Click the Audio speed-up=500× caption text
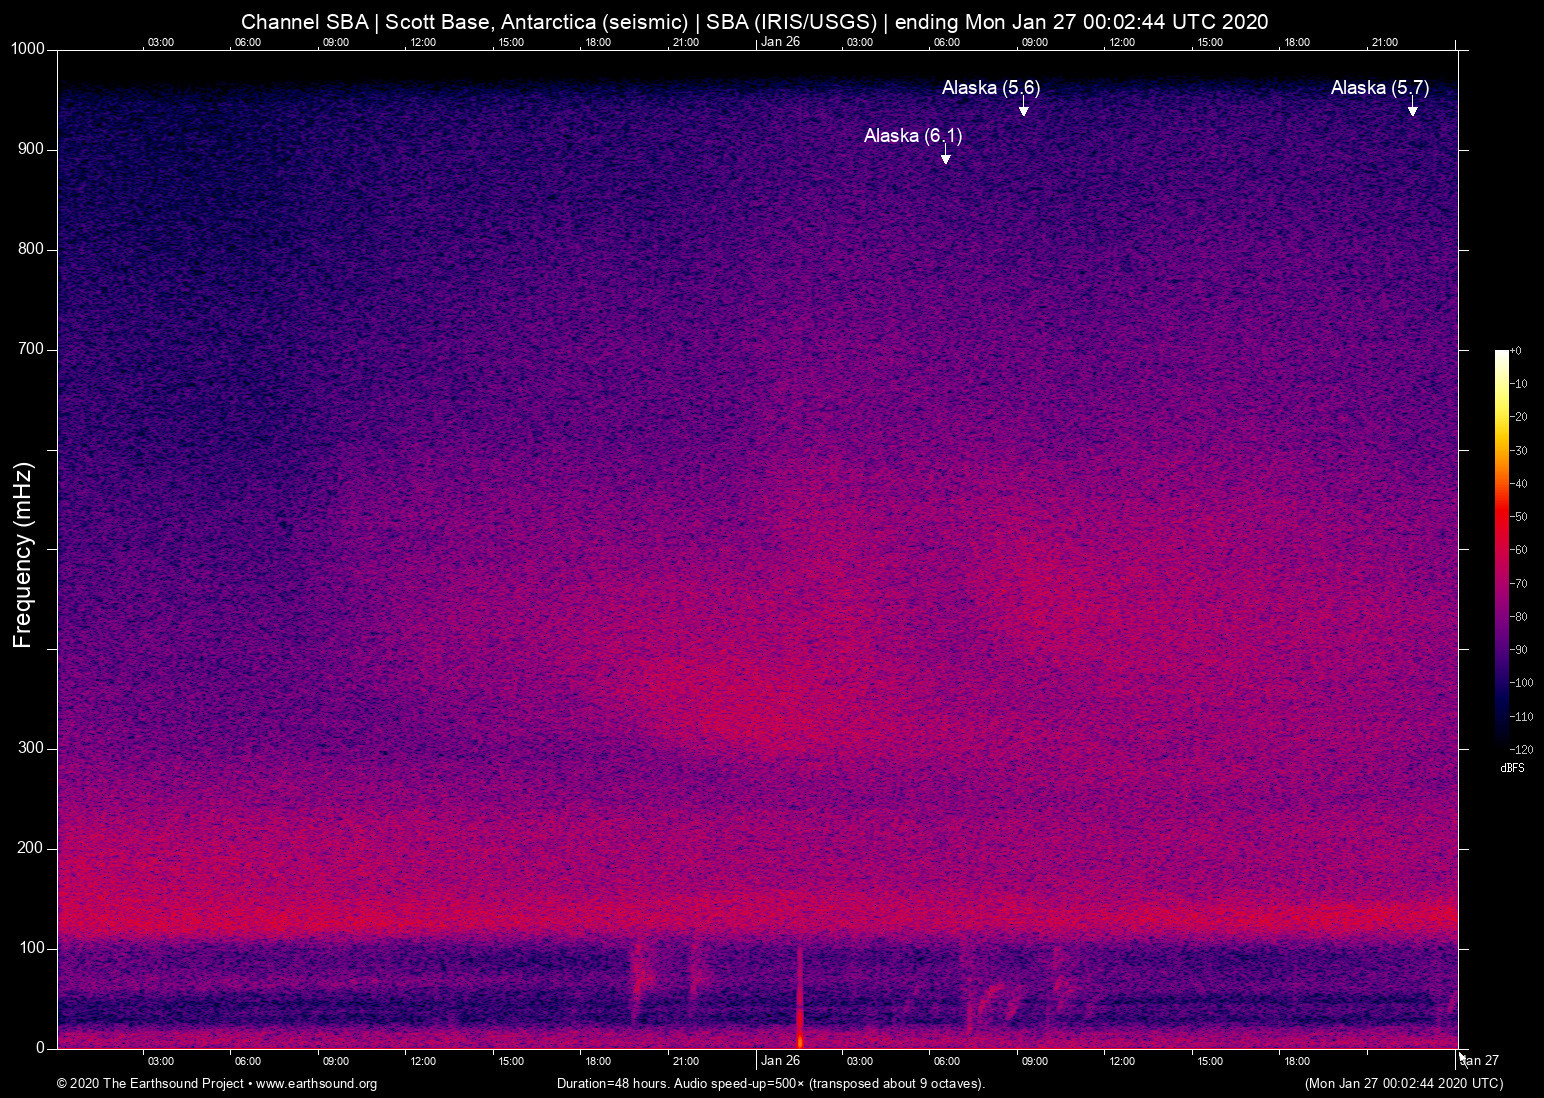 click(737, 1083)
